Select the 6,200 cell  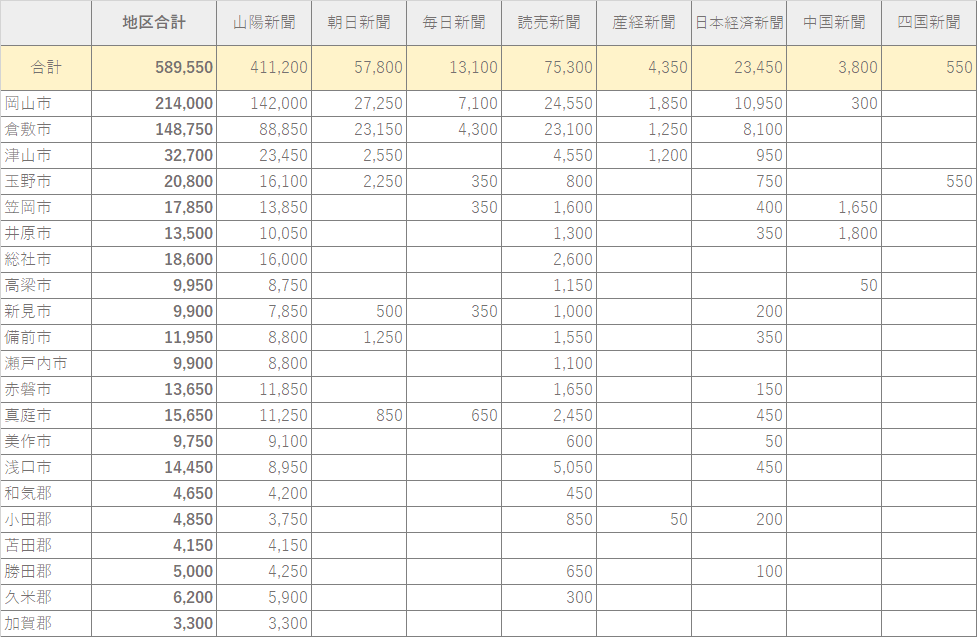coord(154,597)
